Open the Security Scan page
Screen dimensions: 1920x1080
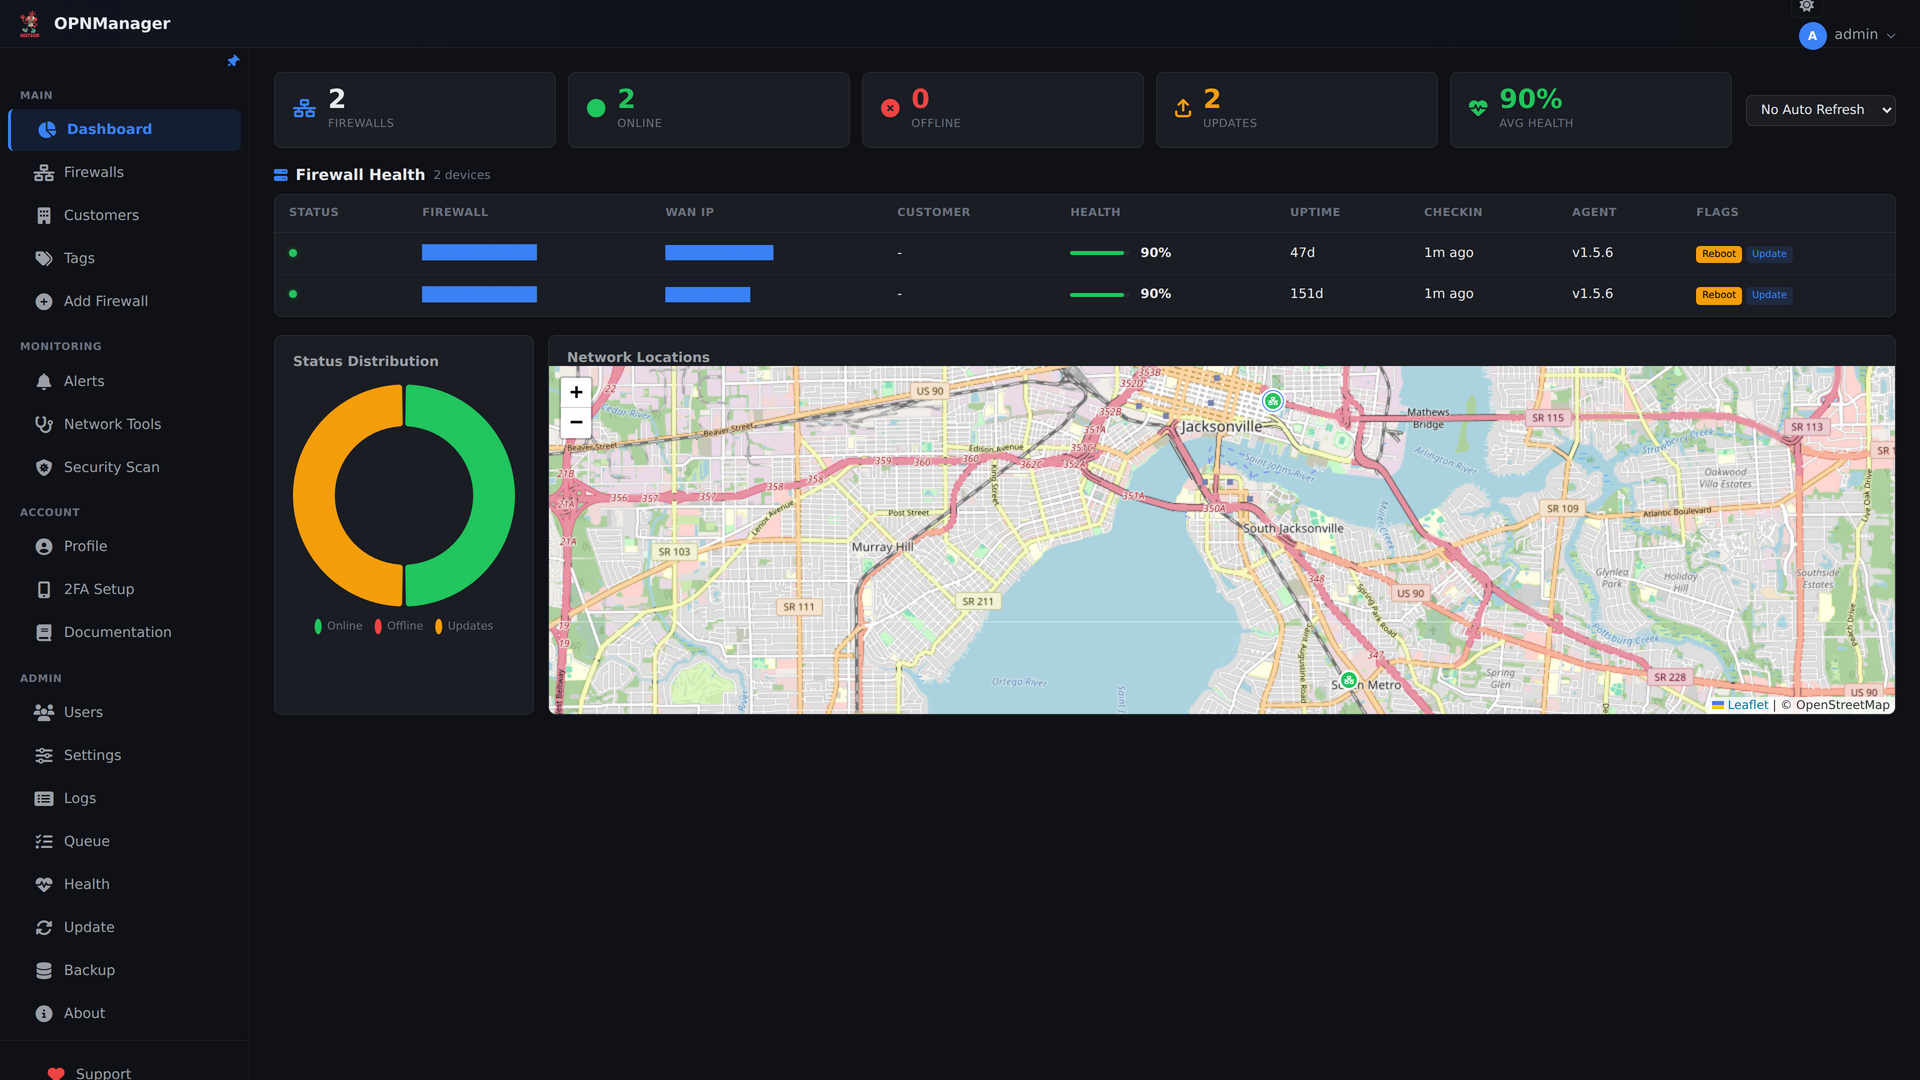(x=125, y=468)
